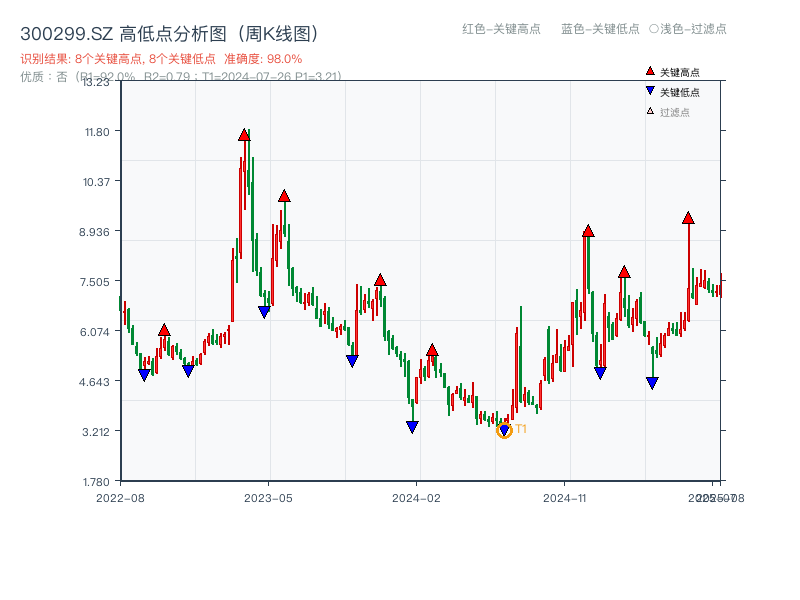The height and width of the screenshot is (600, 800).
Task: Click the red 关键高点 legend triangle icon
Action: pos(650,71)
